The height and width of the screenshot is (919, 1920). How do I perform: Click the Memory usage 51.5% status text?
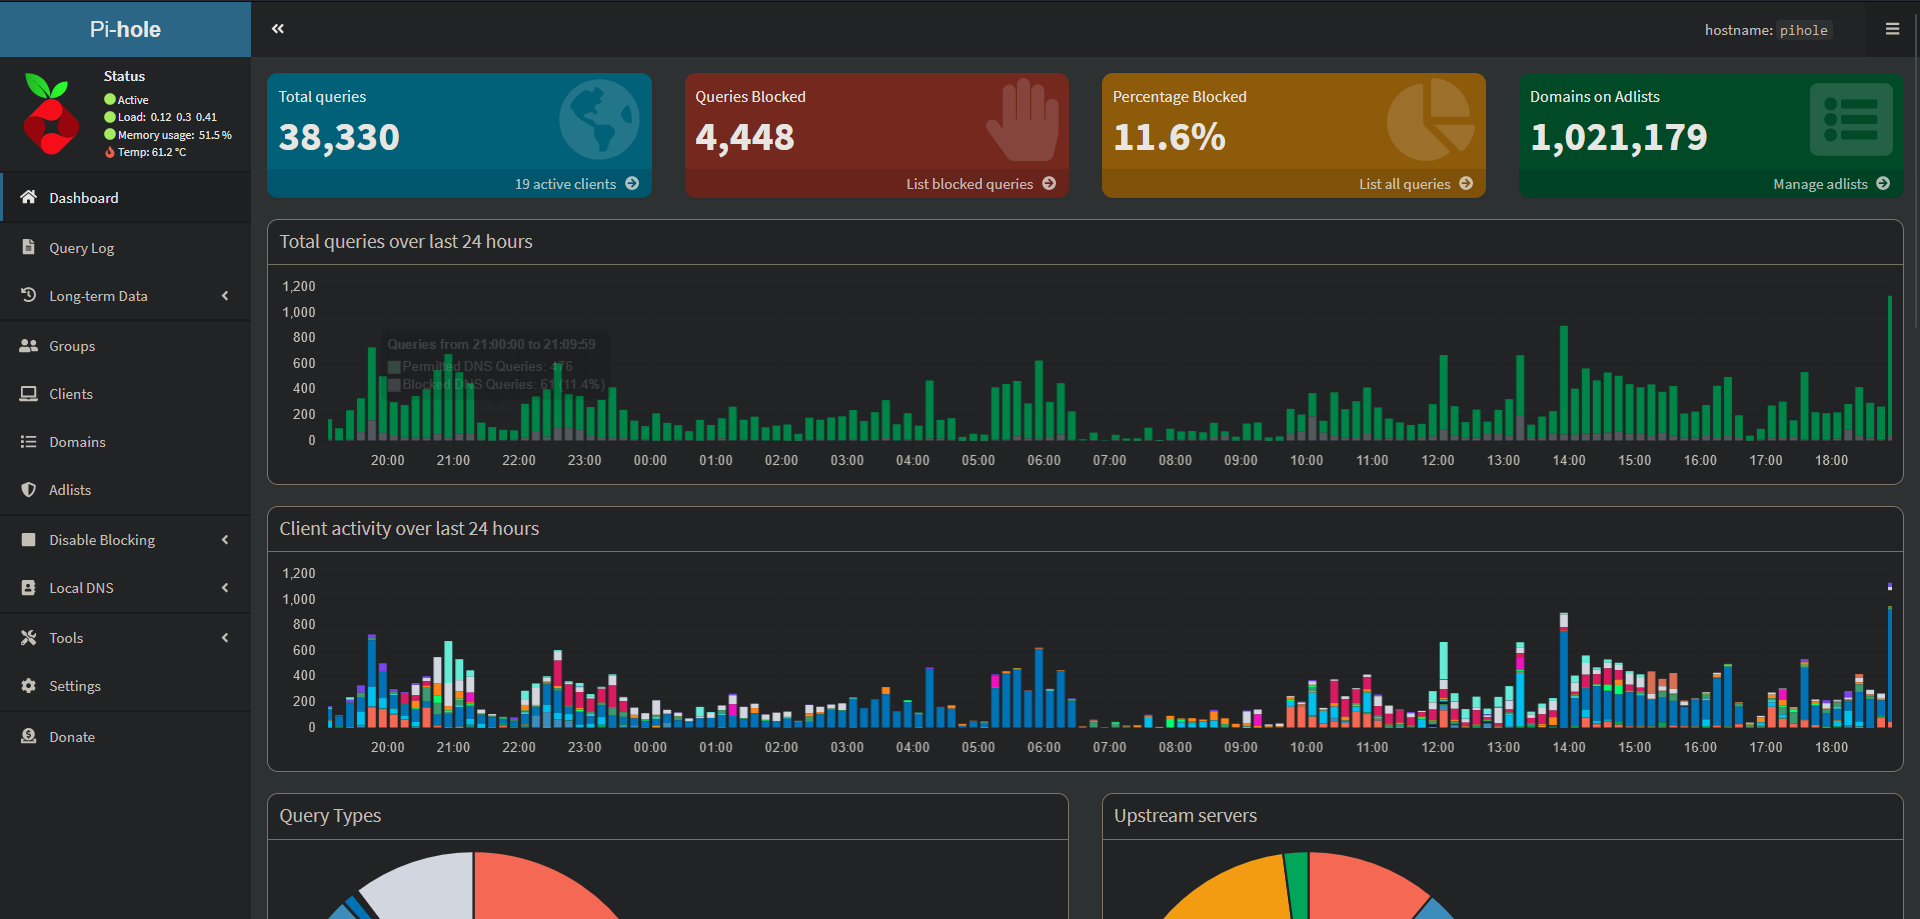pyautogui.click(x=175, y=134)
